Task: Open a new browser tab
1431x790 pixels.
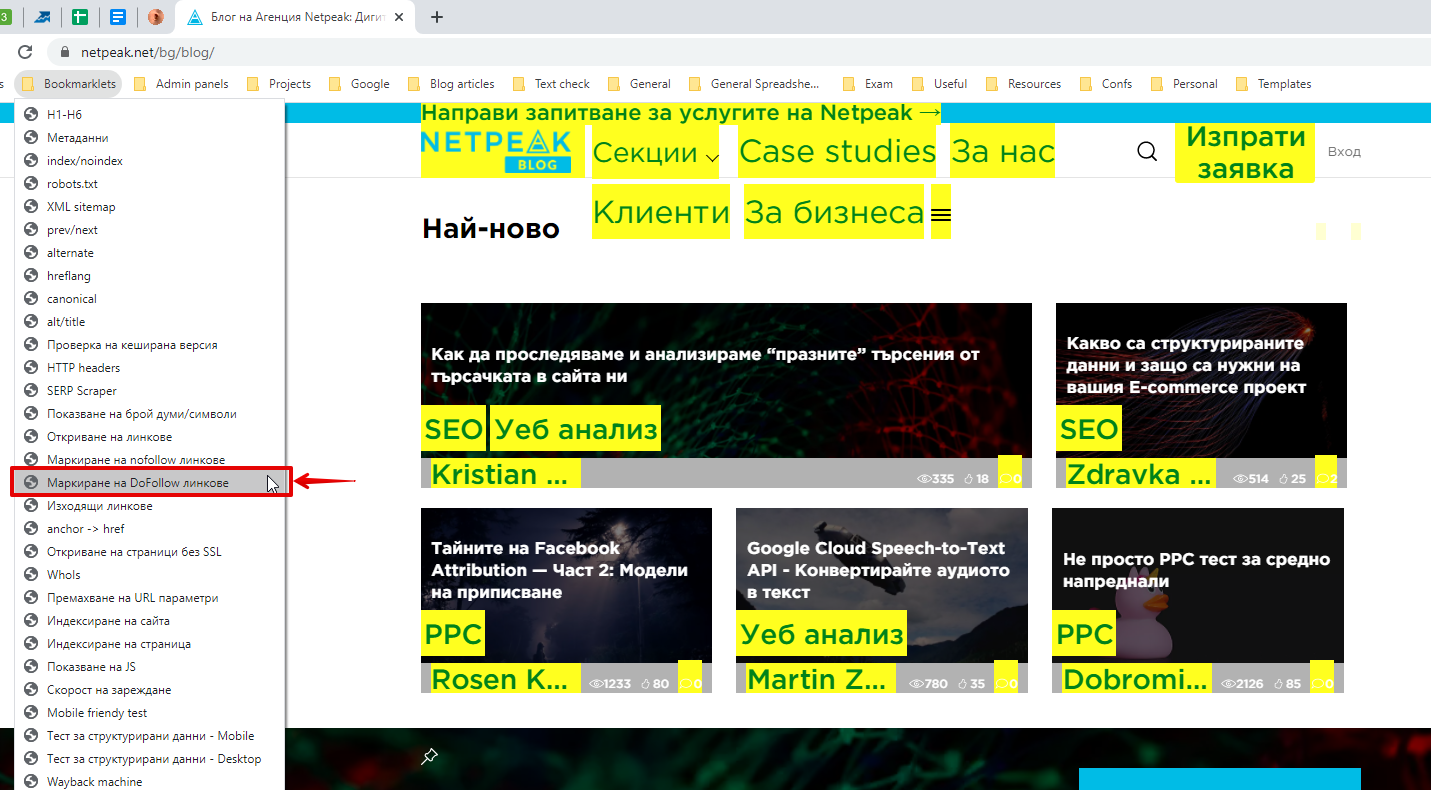Action: [437, 16]
